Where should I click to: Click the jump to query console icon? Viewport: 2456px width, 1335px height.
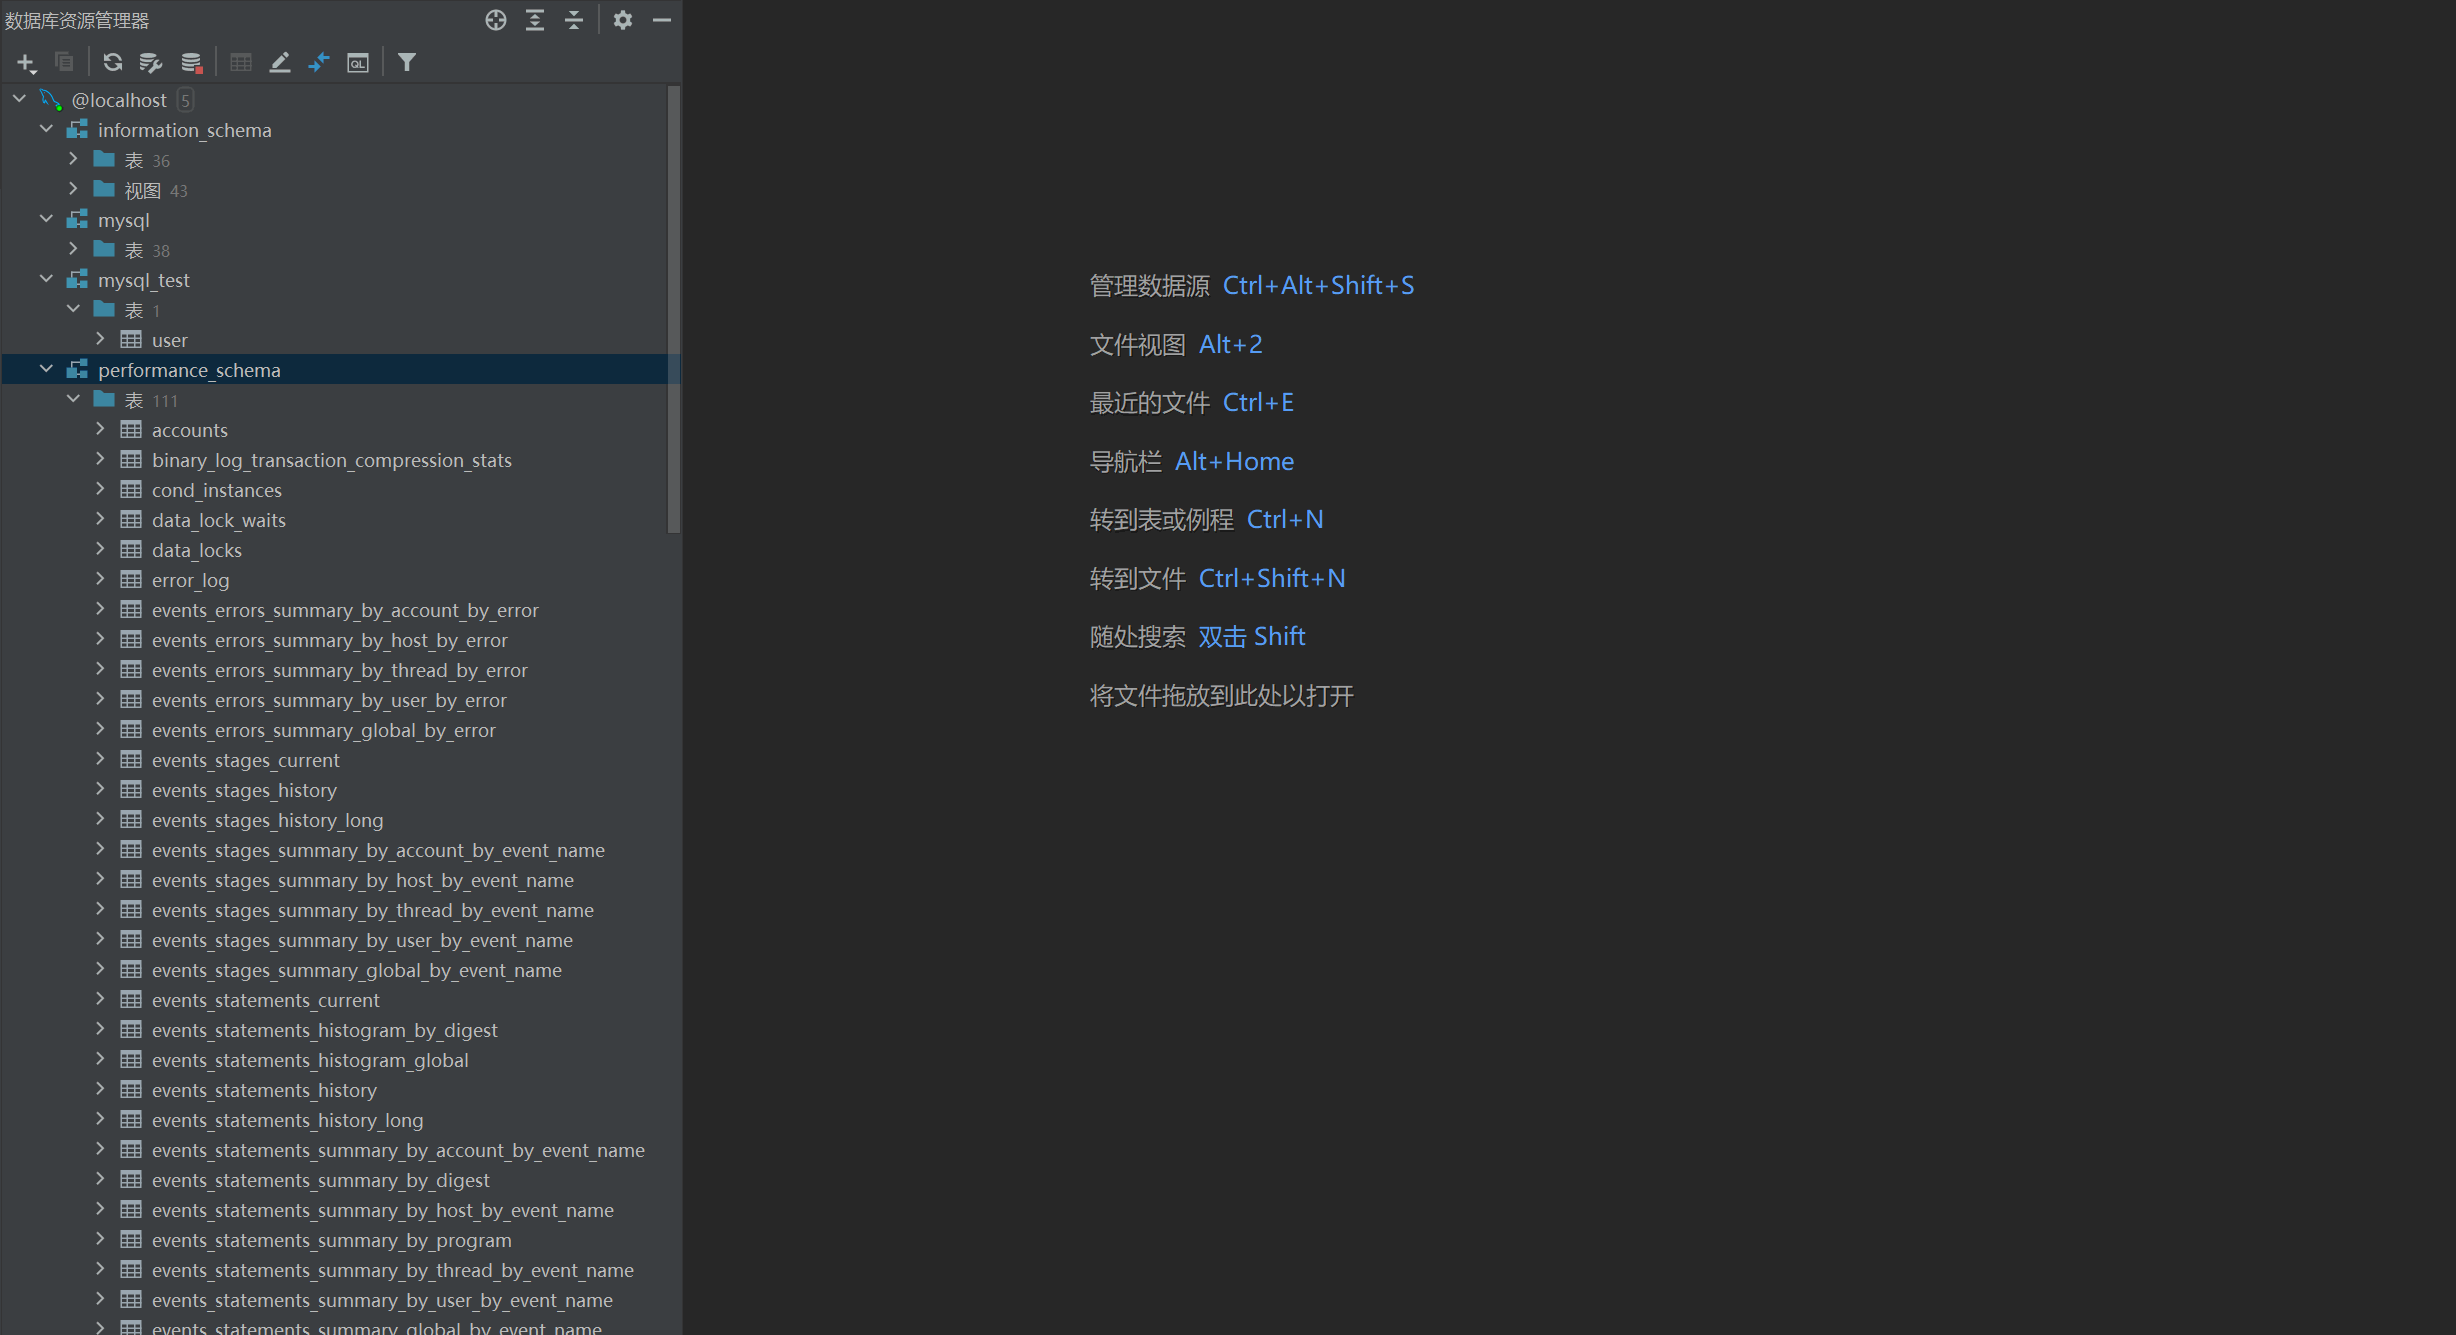pyautogui.click(x=358, y=62)
